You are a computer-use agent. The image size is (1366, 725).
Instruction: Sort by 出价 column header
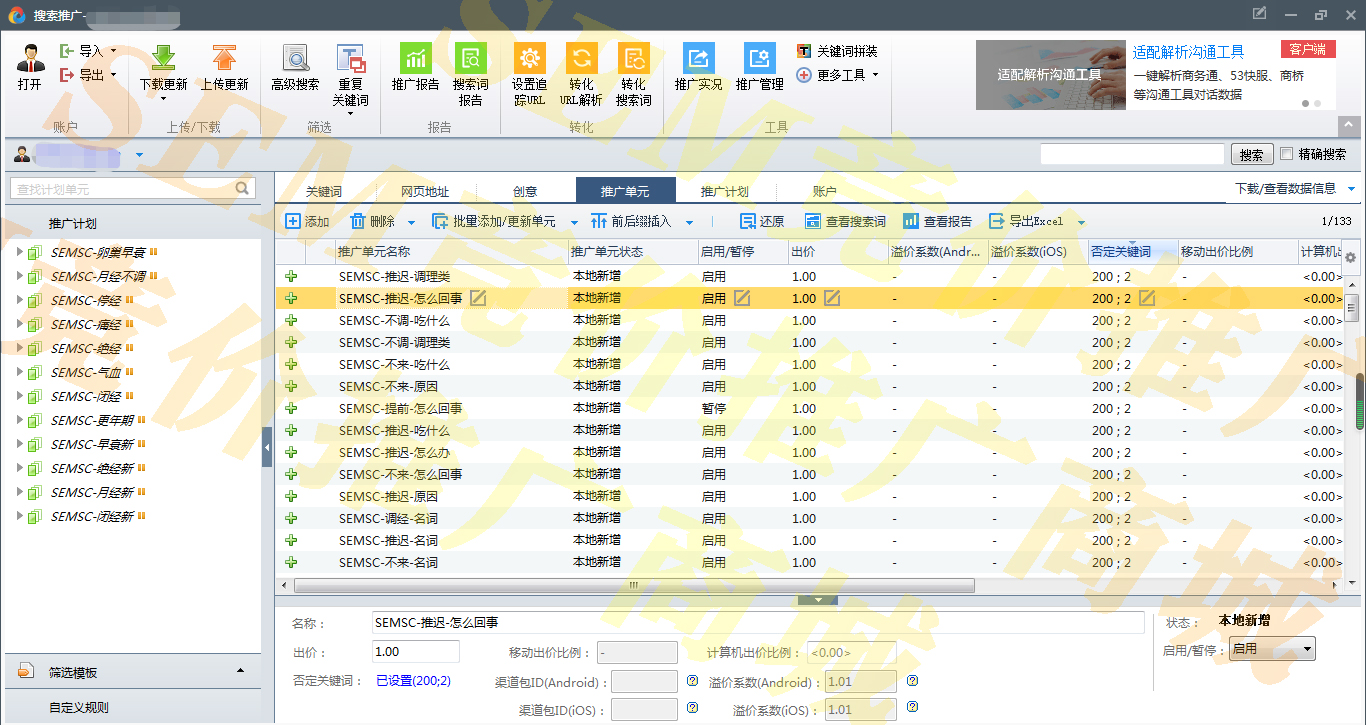click(838, 252)
